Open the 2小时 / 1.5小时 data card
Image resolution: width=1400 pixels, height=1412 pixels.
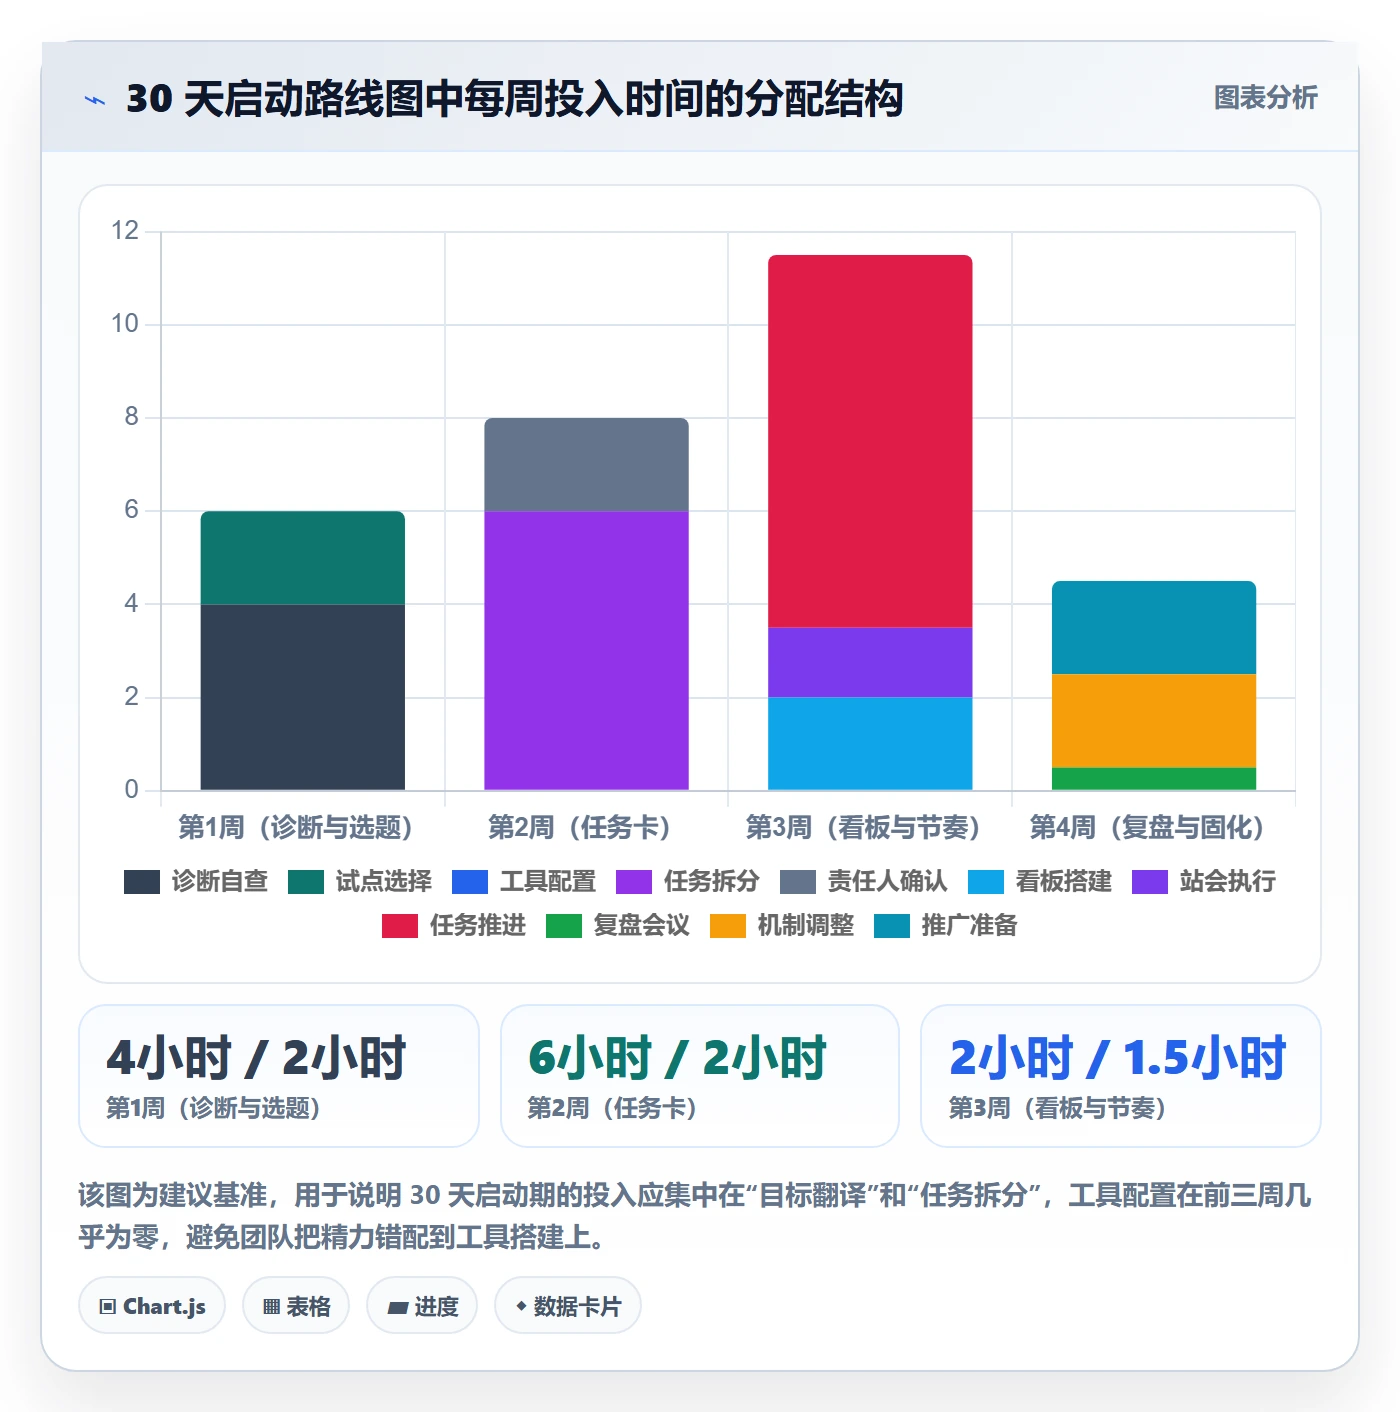click(x=1121, y=1076)
